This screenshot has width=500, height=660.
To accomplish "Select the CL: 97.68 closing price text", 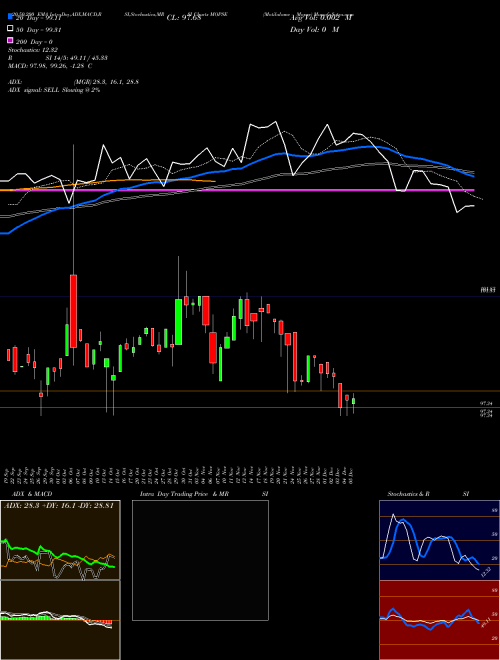I will 184,18.
